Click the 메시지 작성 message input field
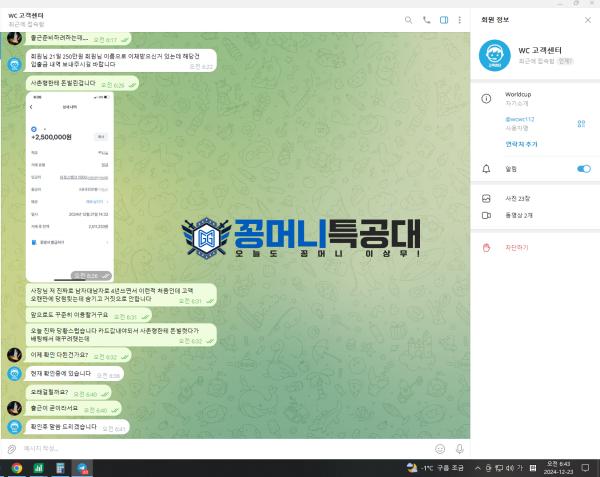 click(x=226, y=449)
